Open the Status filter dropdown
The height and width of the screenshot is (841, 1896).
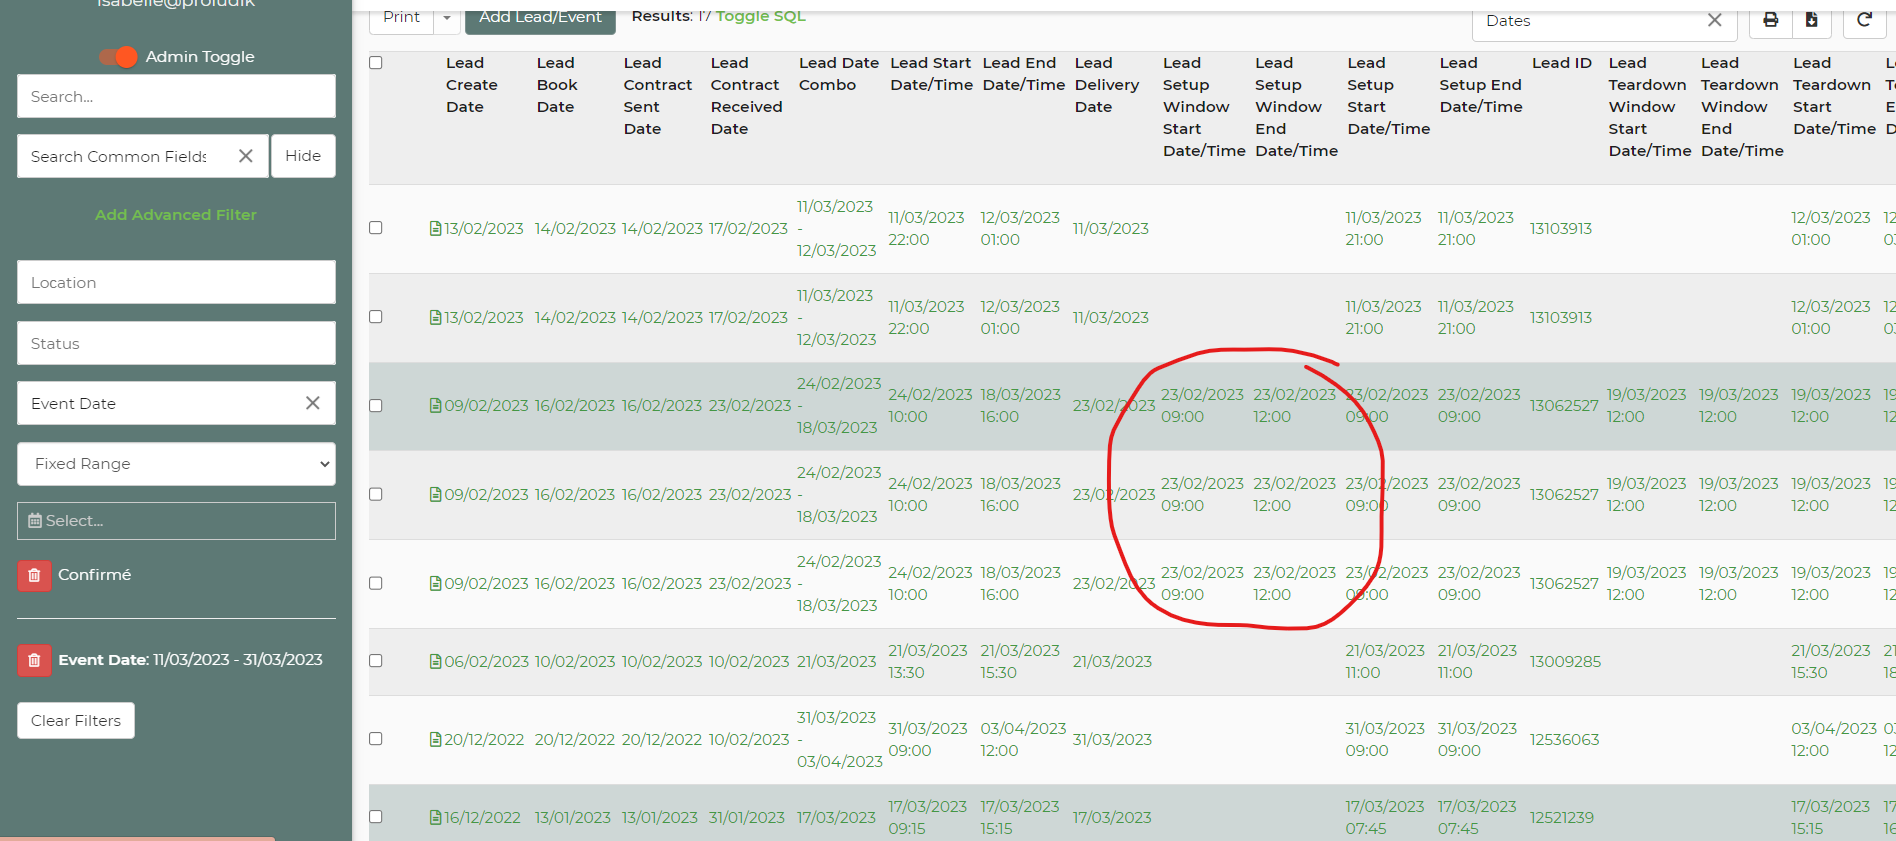pyautogui.click(x=176, y=343)
